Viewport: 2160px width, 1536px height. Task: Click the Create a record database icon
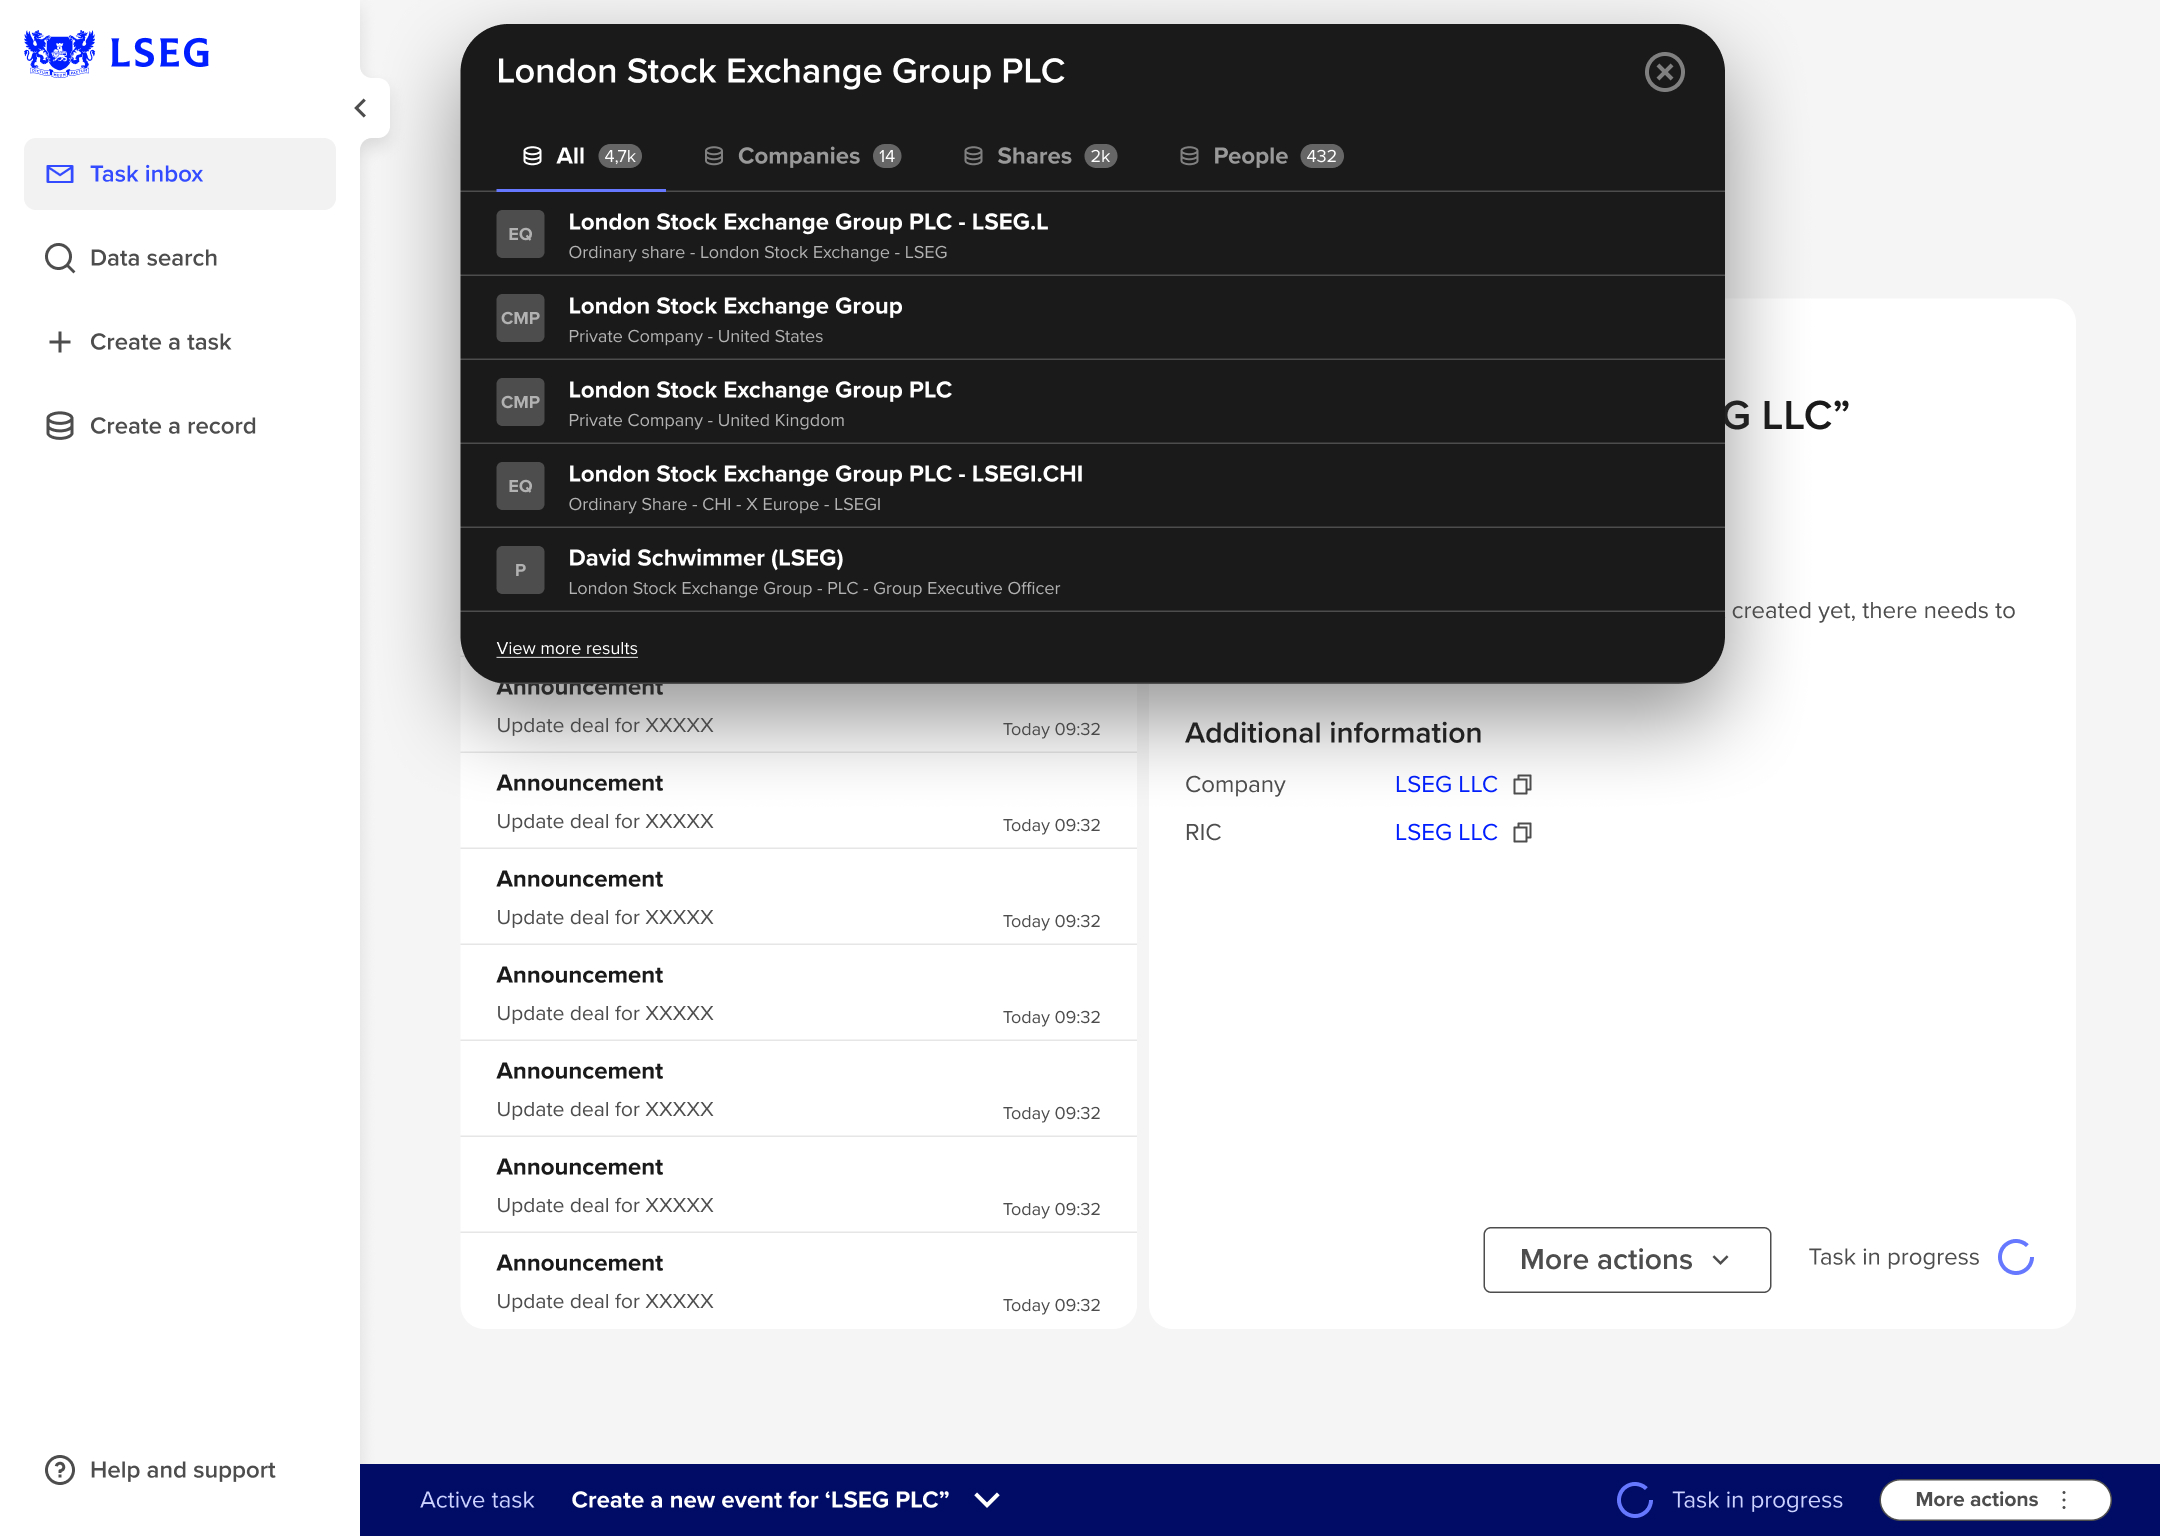pyautogui.click(x=60, y=425)
